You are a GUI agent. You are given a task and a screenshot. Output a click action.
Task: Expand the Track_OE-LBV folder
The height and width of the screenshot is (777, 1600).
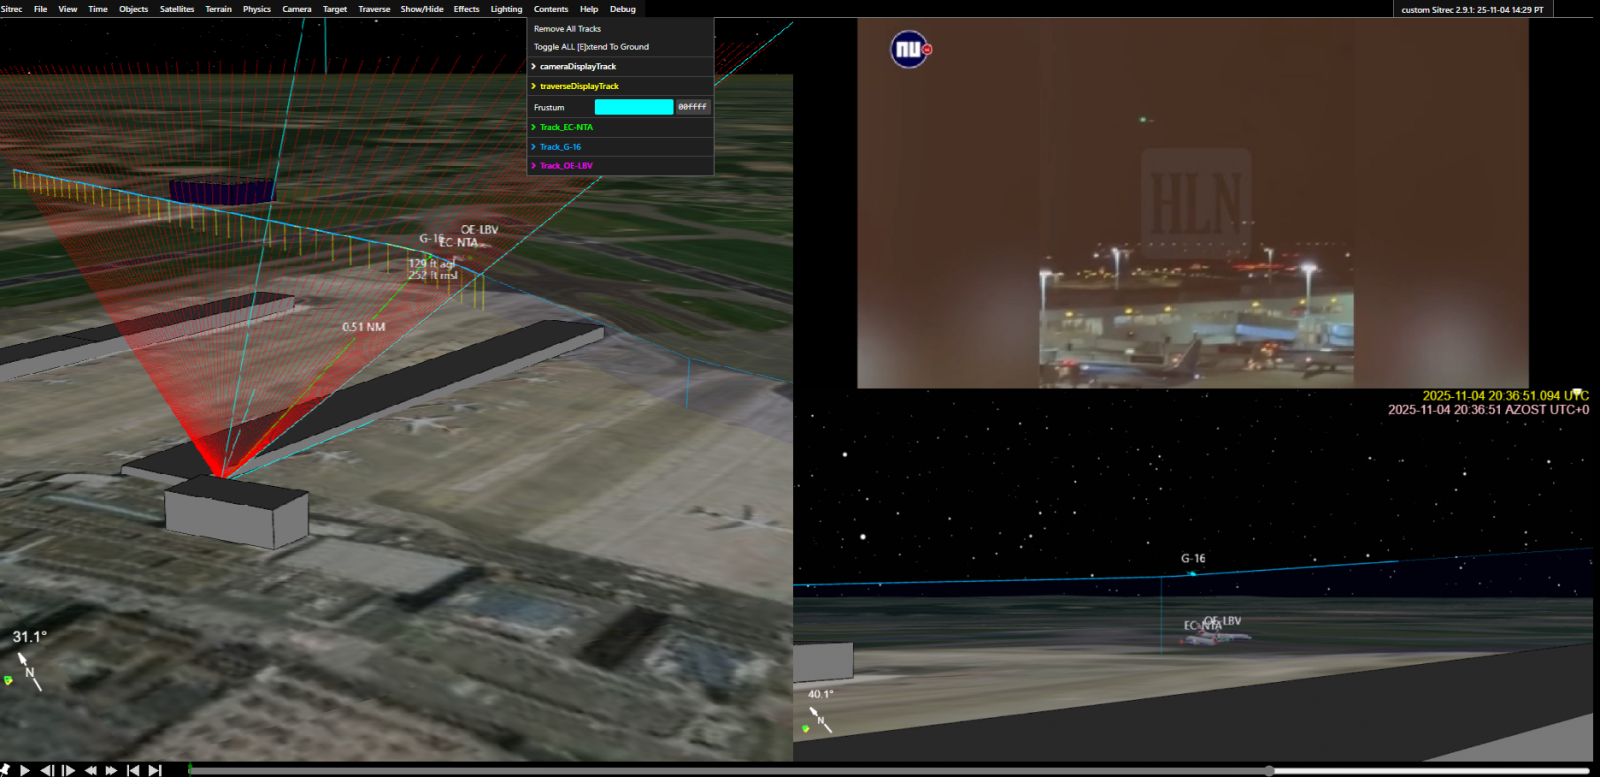click(x=566, y=166)
